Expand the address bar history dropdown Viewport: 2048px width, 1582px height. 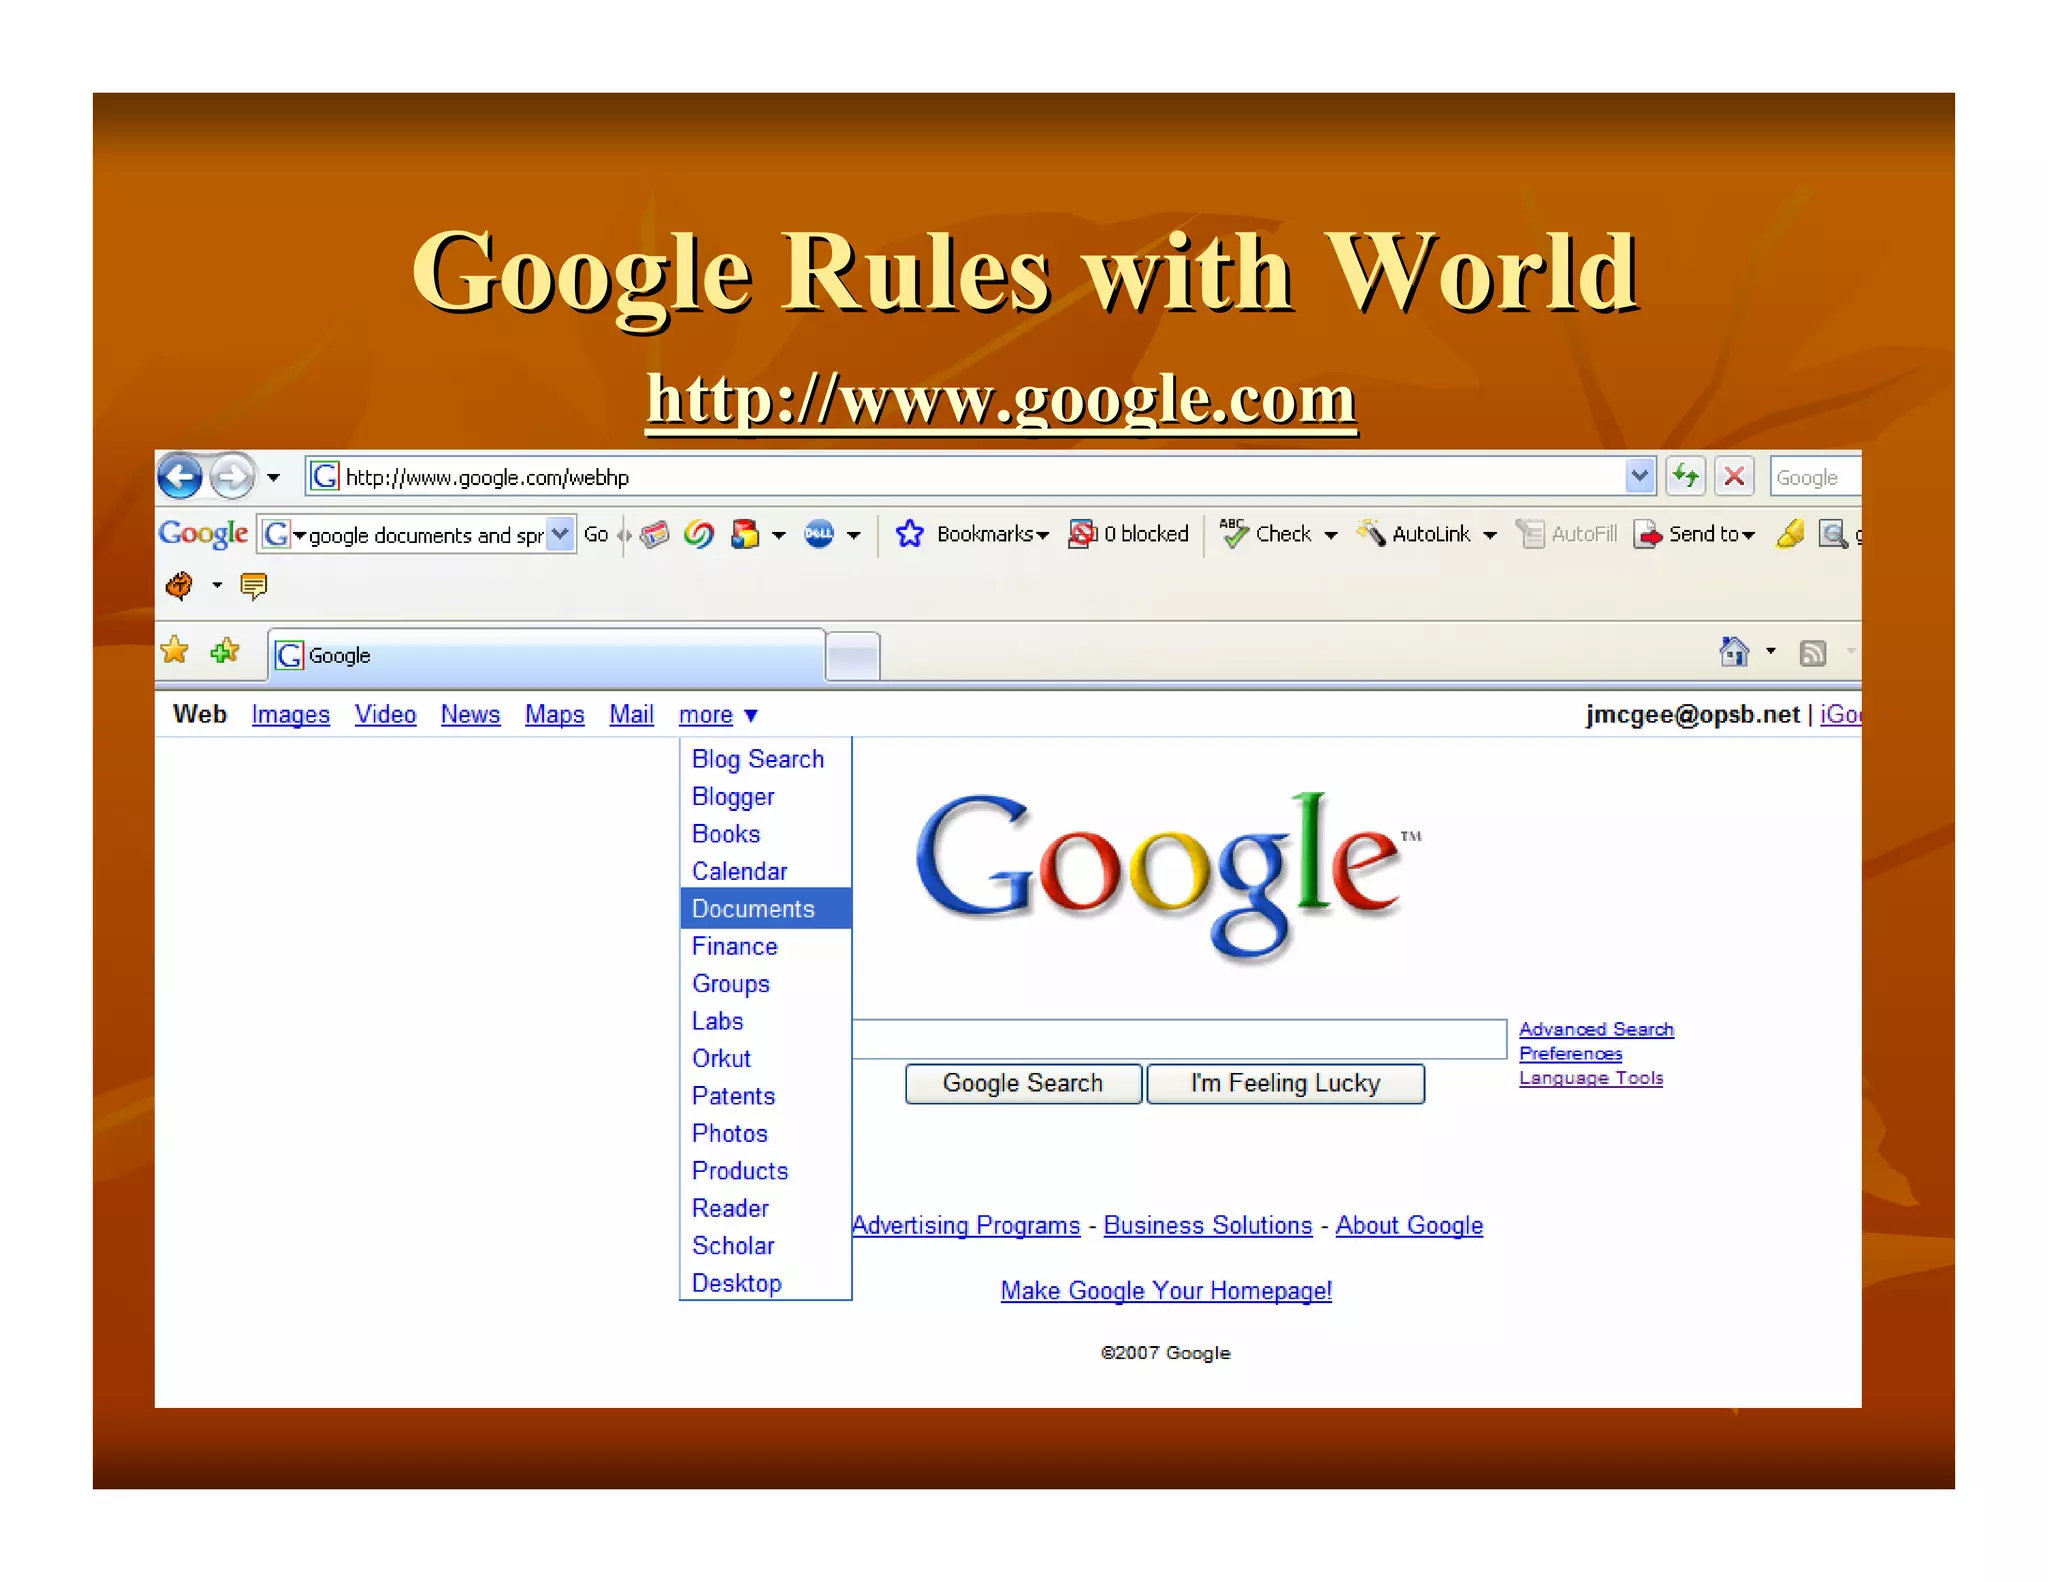pos(1639,477)
